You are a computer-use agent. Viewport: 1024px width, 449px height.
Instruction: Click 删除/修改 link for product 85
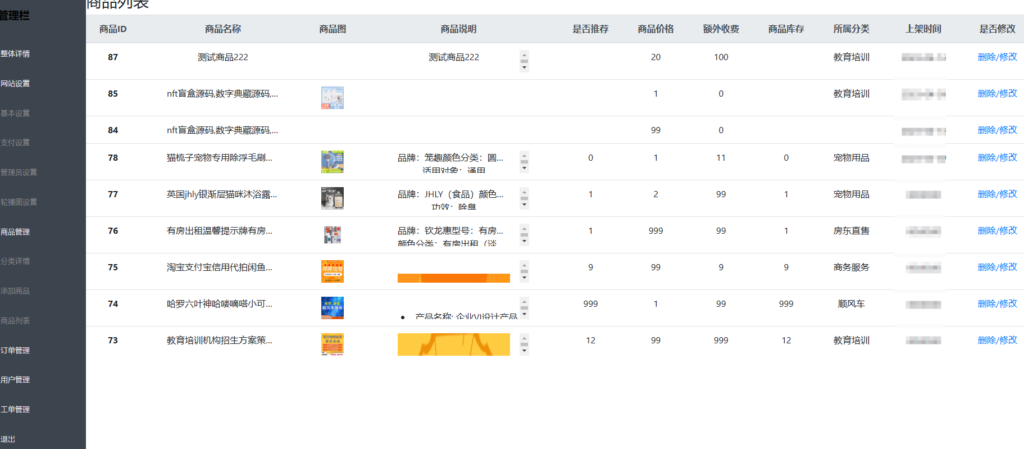pos(997,93)
